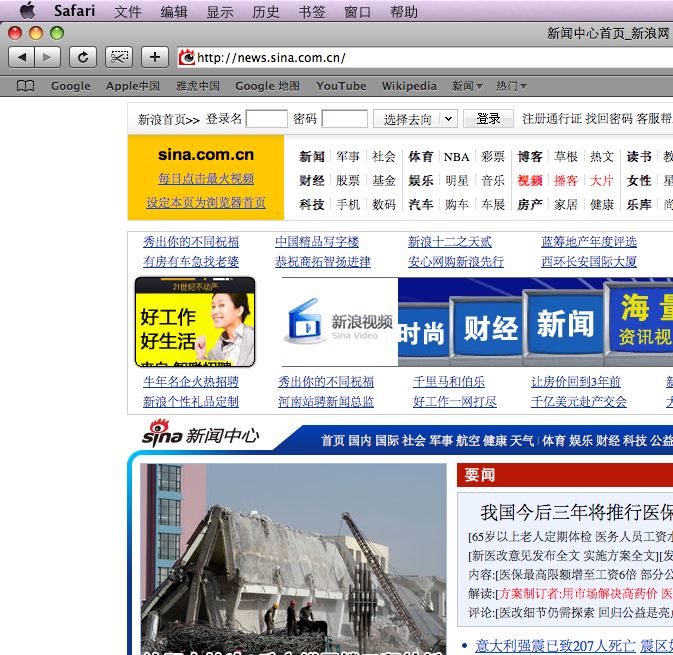Reload the page with the refresh button
673x655 pixels.
pos(83,57)
